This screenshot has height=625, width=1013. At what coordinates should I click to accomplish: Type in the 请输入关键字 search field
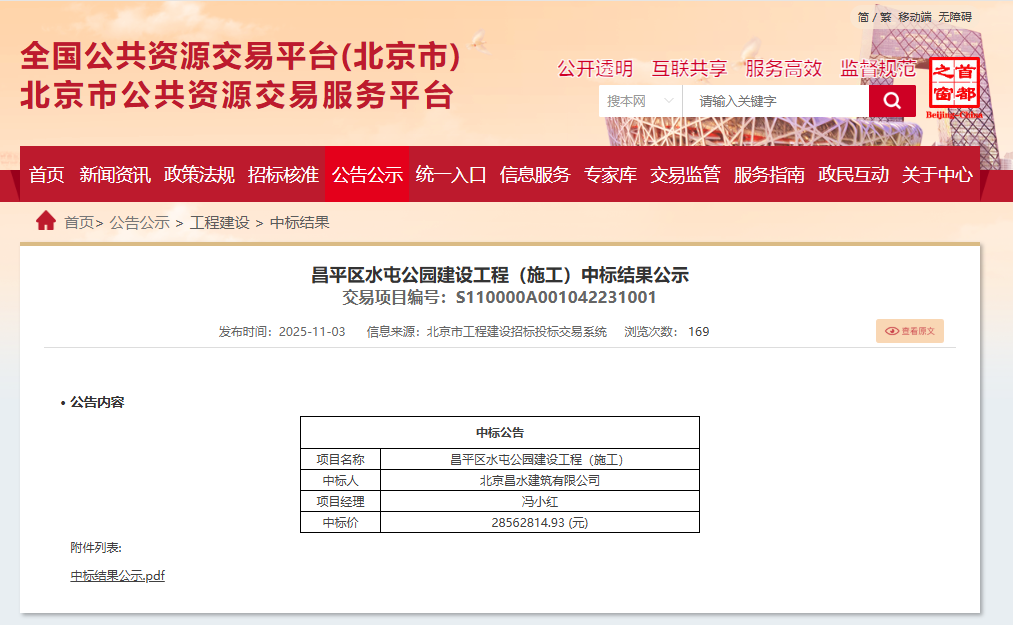(x=775, y=101)
